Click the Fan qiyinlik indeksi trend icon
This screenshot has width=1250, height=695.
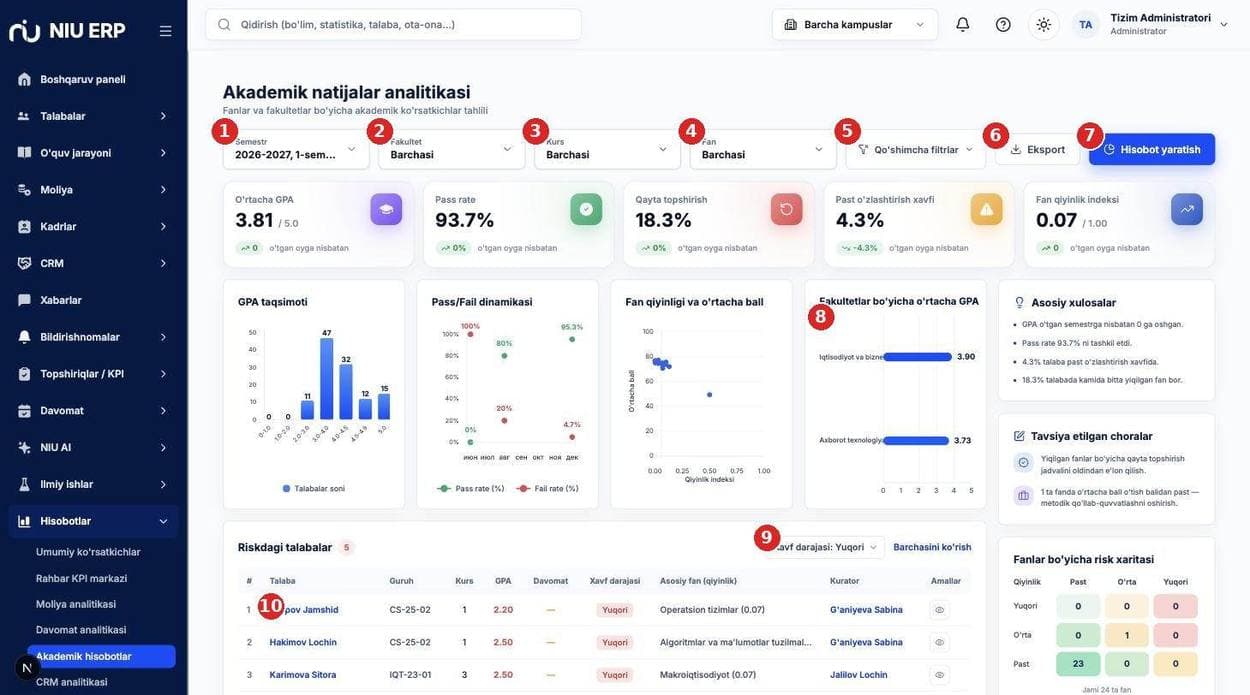[1187, 209]
